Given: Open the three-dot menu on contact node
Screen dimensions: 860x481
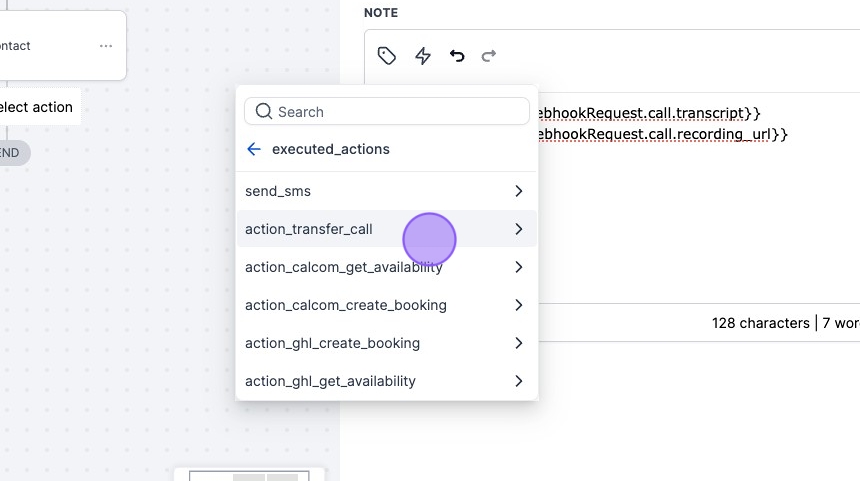Looking at the screenshot, I should pos(106,46).
